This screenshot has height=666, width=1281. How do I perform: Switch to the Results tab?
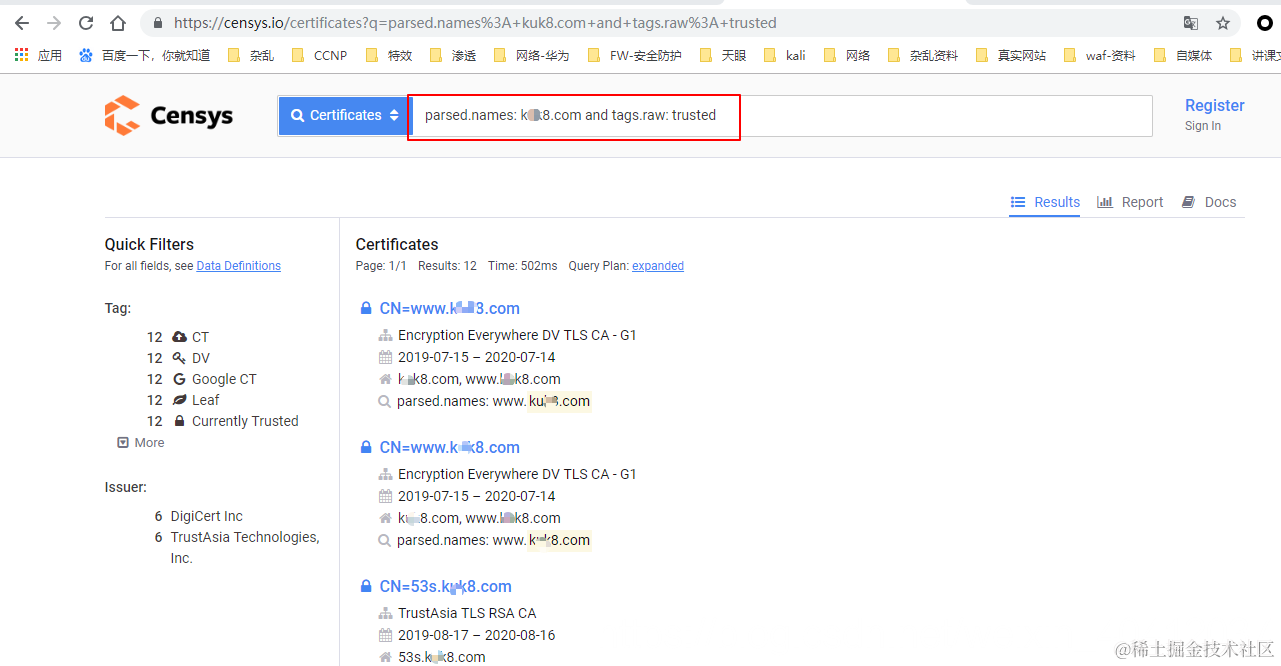(1045, 202)
